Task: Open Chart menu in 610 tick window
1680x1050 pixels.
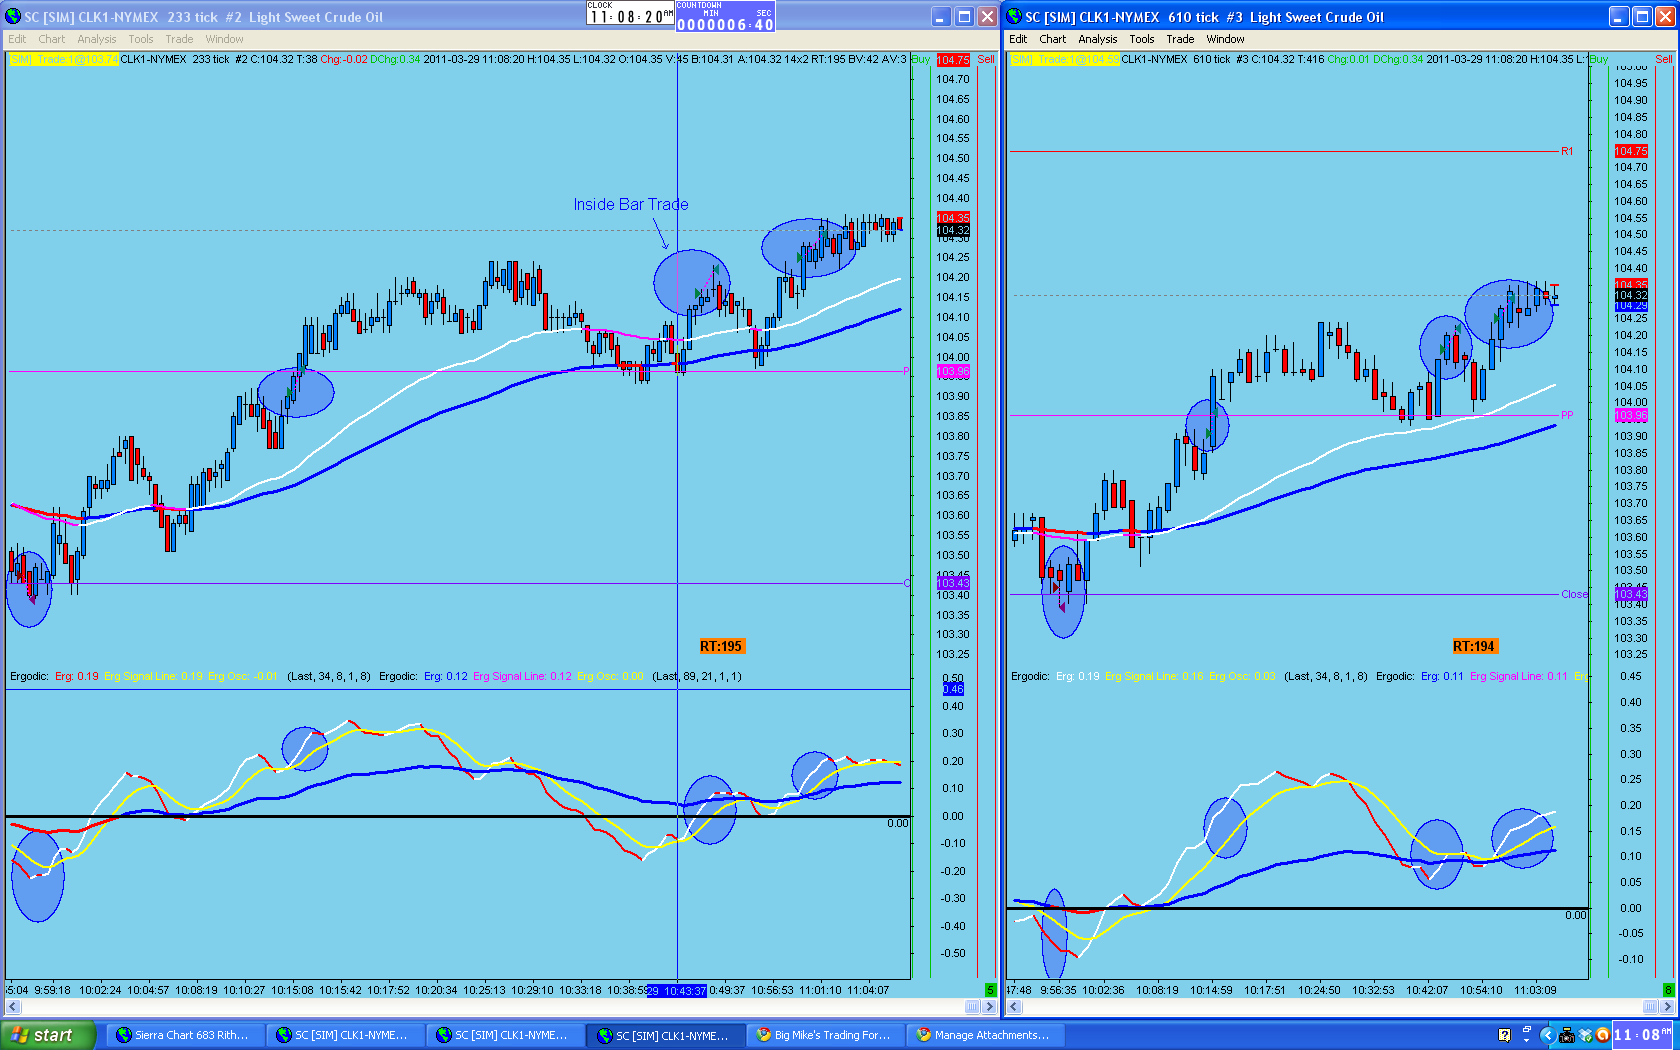Action: point(1052,39)
